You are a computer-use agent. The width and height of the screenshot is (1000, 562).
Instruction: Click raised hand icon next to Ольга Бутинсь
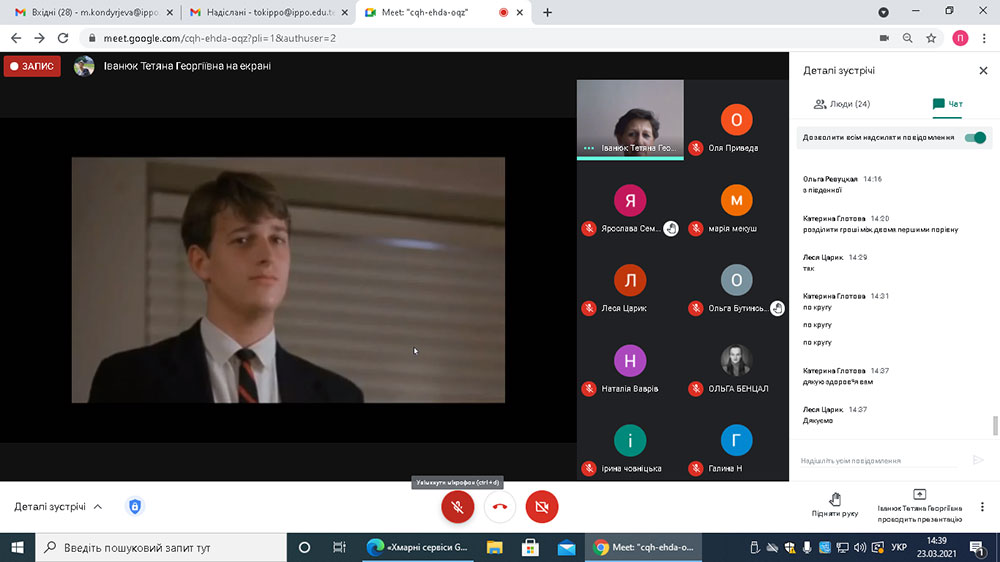click(x=777, y=308)
